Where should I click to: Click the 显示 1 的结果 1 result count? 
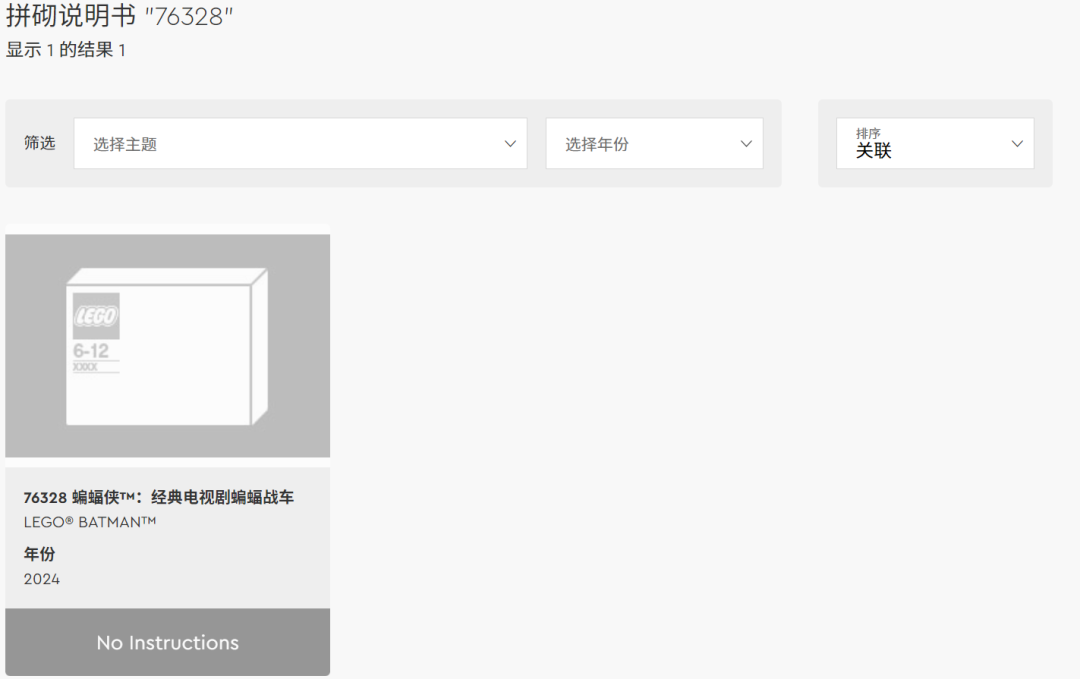(x=65, y=50)
